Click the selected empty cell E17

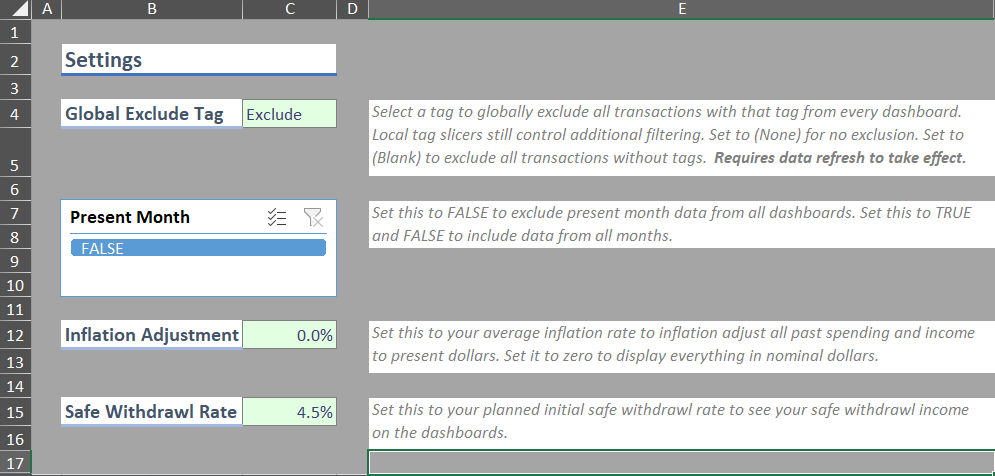point(682,462)
